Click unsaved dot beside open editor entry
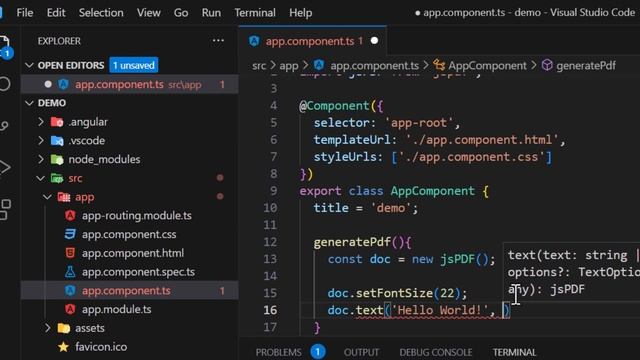Image resolution: width=640 pixels, height=360 pixels. [48, 84]
